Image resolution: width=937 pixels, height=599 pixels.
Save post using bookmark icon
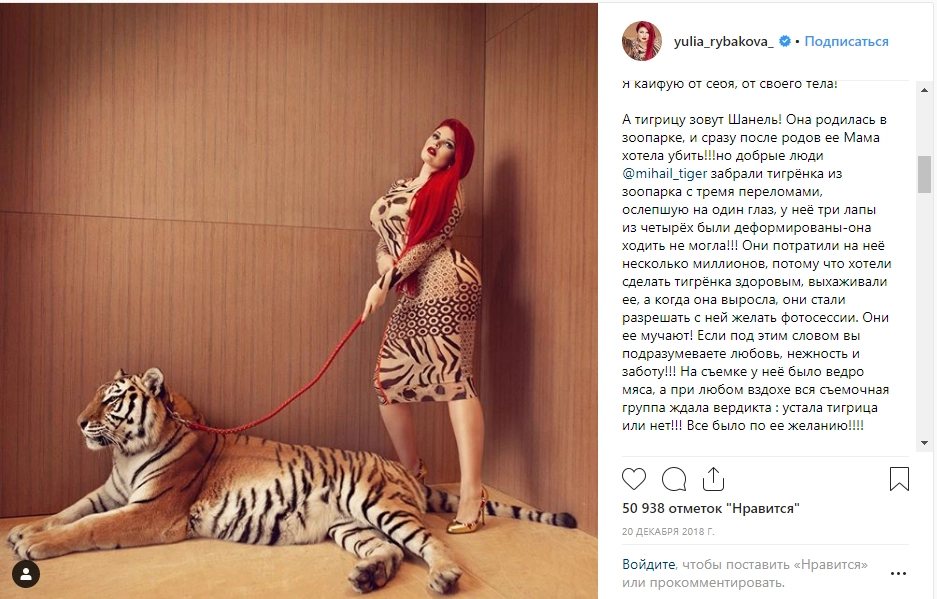pos(899,479)
